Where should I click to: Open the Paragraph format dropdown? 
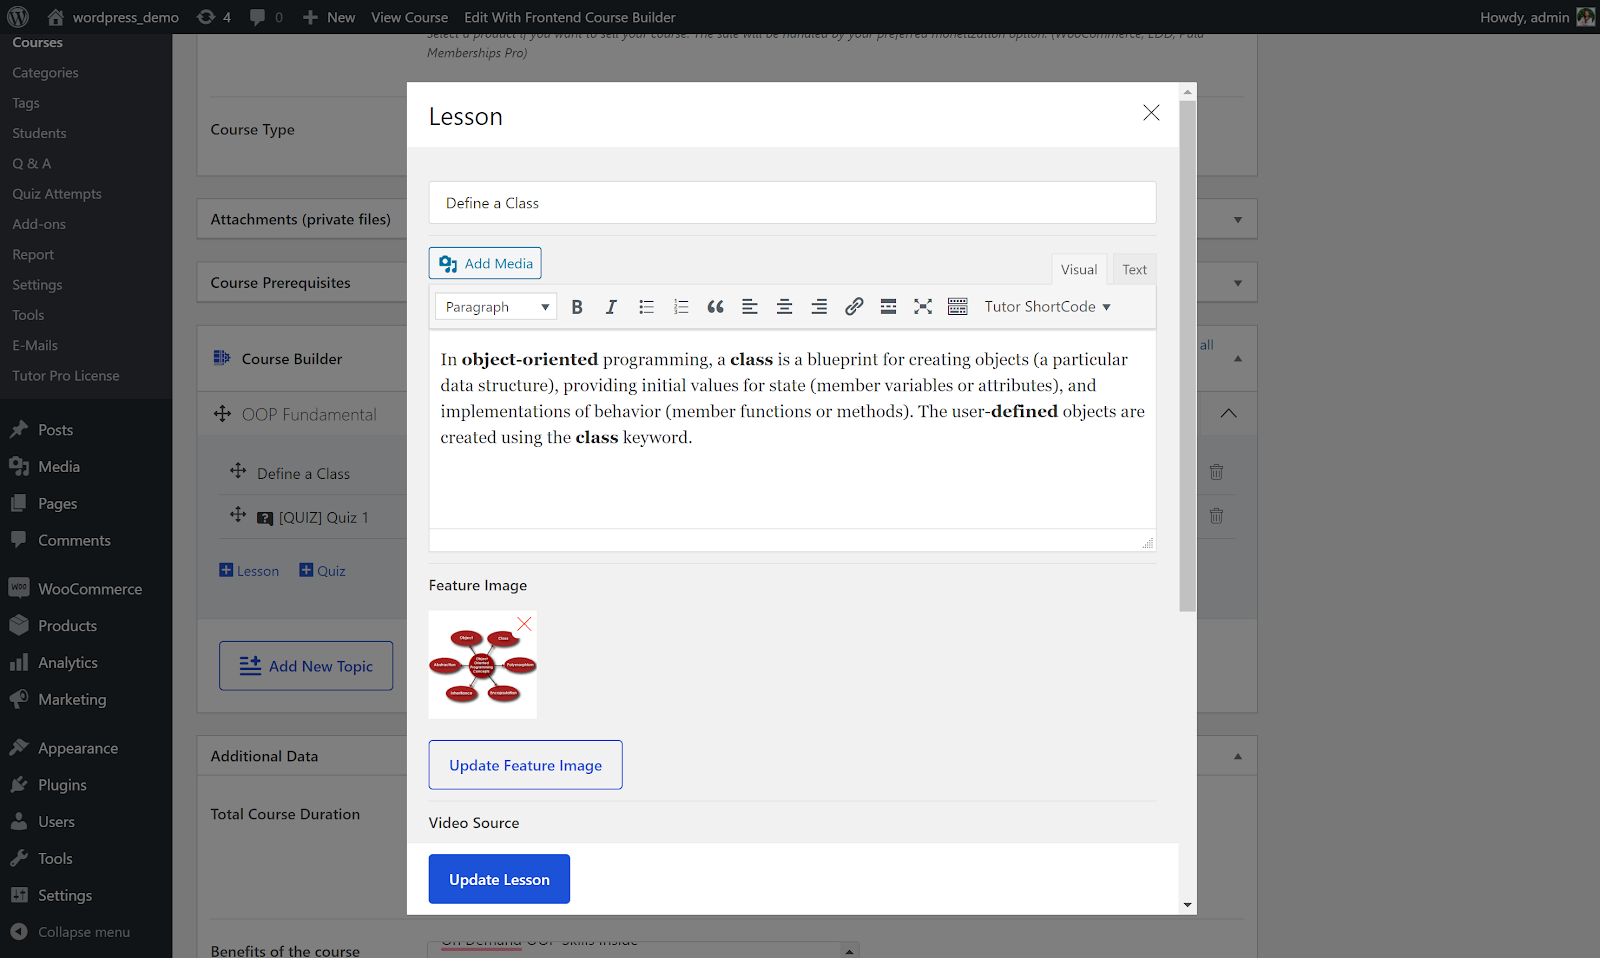click(497, 307)
